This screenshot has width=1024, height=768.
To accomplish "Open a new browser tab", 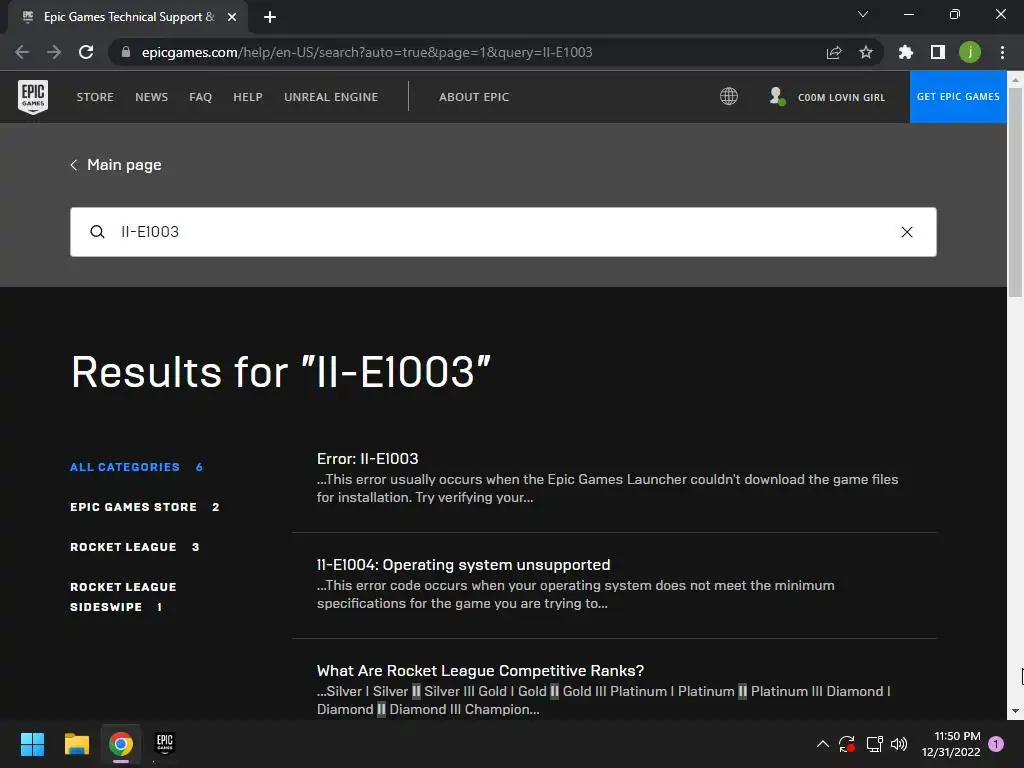I will pos(270,17).
